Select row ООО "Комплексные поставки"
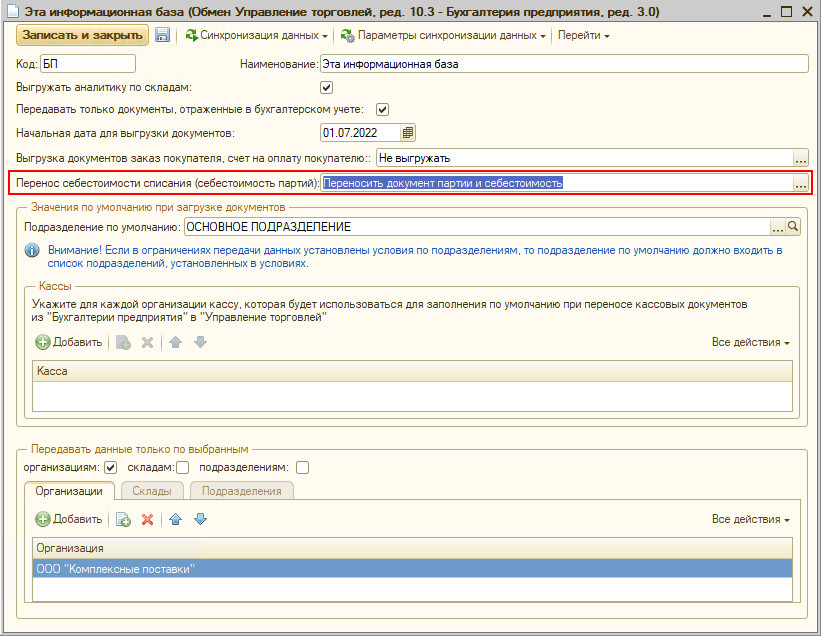This screenshot has height=636, width=821. 412,568
